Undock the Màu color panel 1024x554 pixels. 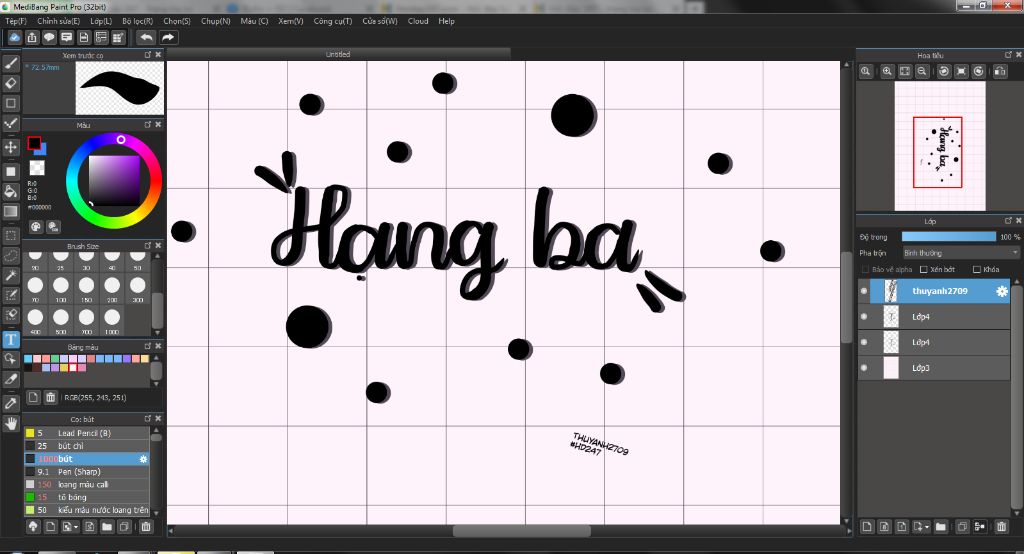click(148, 124)
